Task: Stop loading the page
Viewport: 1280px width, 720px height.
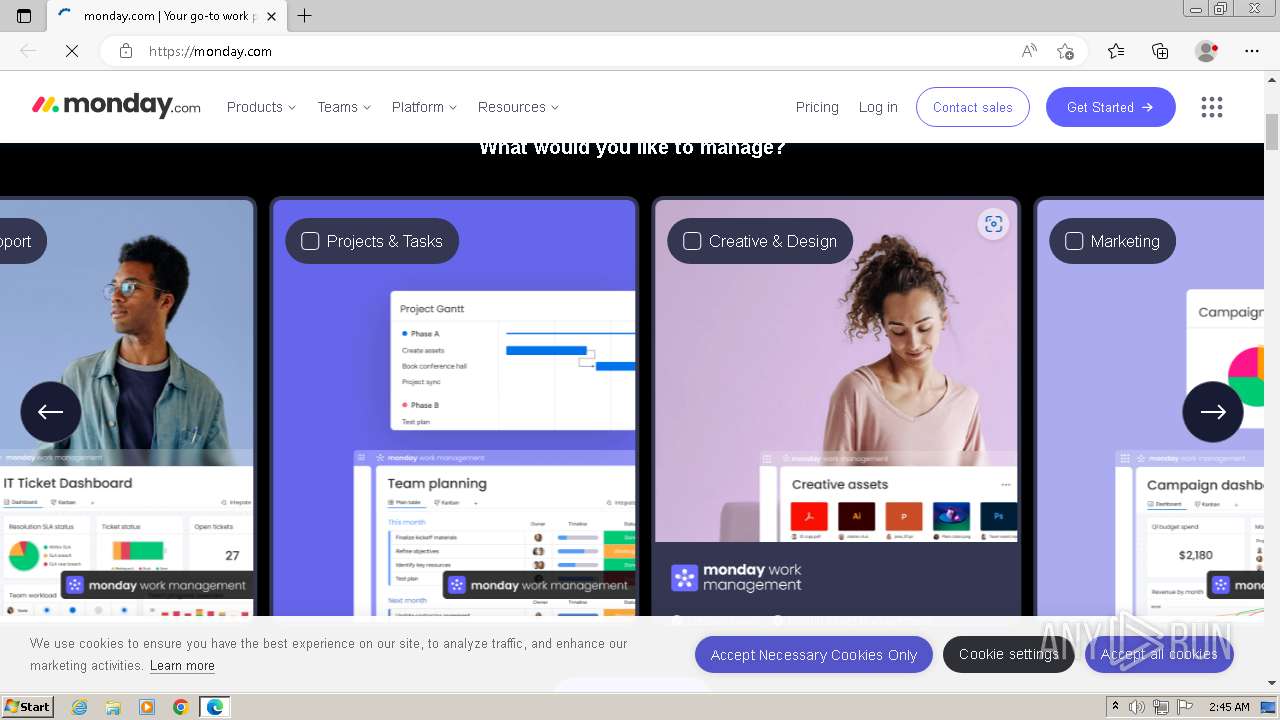Action: 72,51
